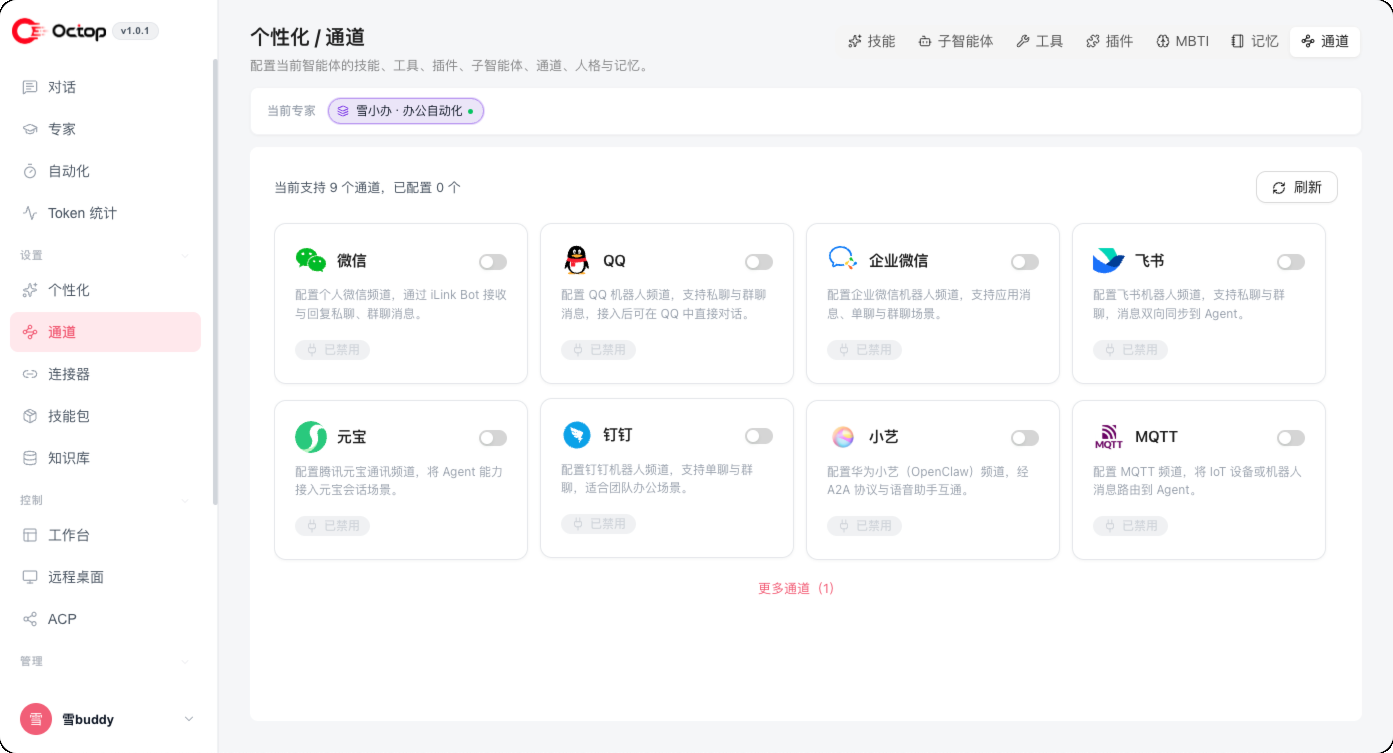Image resolution: width=1393 pixels, height=753 pixels.
Task: Enable the 钉钉 channel switch
Action: pyautogui.click(x=759, y=436)
